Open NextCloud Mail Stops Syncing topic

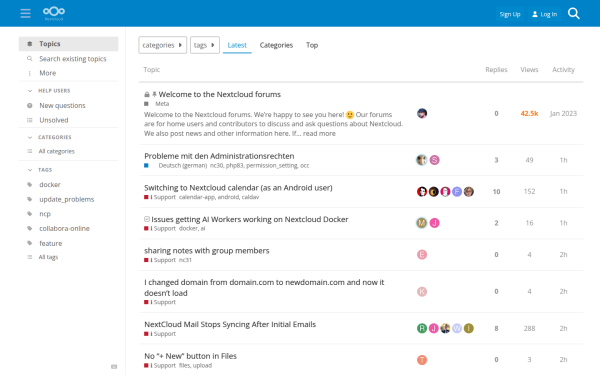pos(230,324)
